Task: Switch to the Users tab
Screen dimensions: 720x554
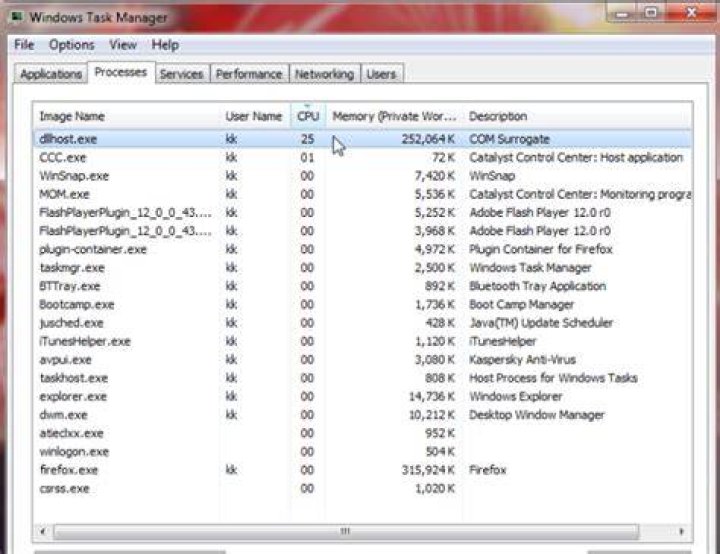Action: coord(381,74)
